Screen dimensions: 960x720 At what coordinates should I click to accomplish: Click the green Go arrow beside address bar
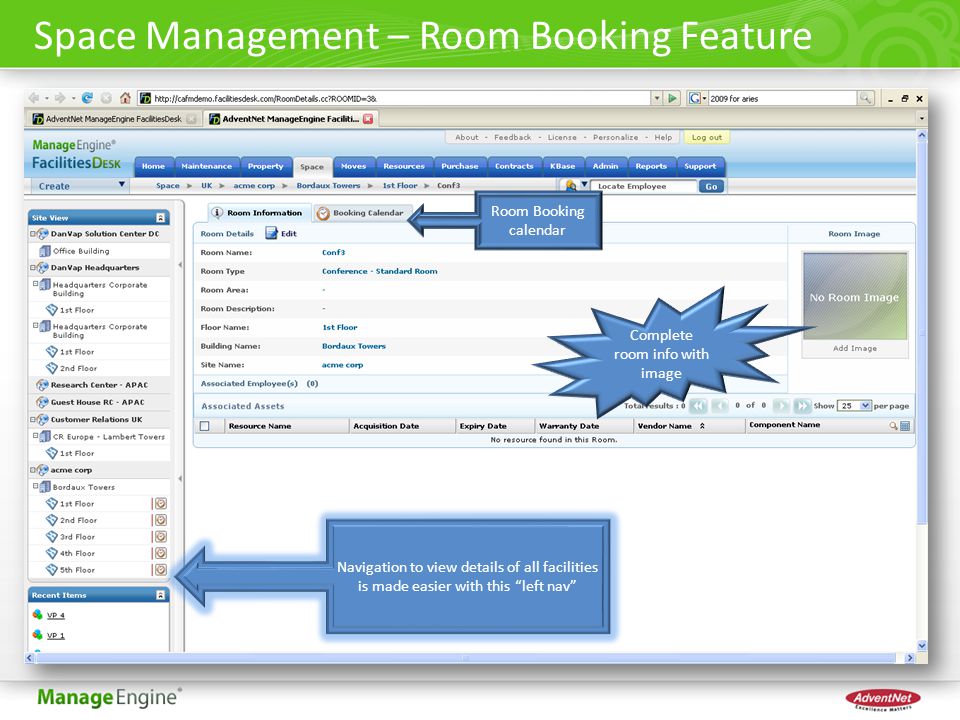coord(672,98)
